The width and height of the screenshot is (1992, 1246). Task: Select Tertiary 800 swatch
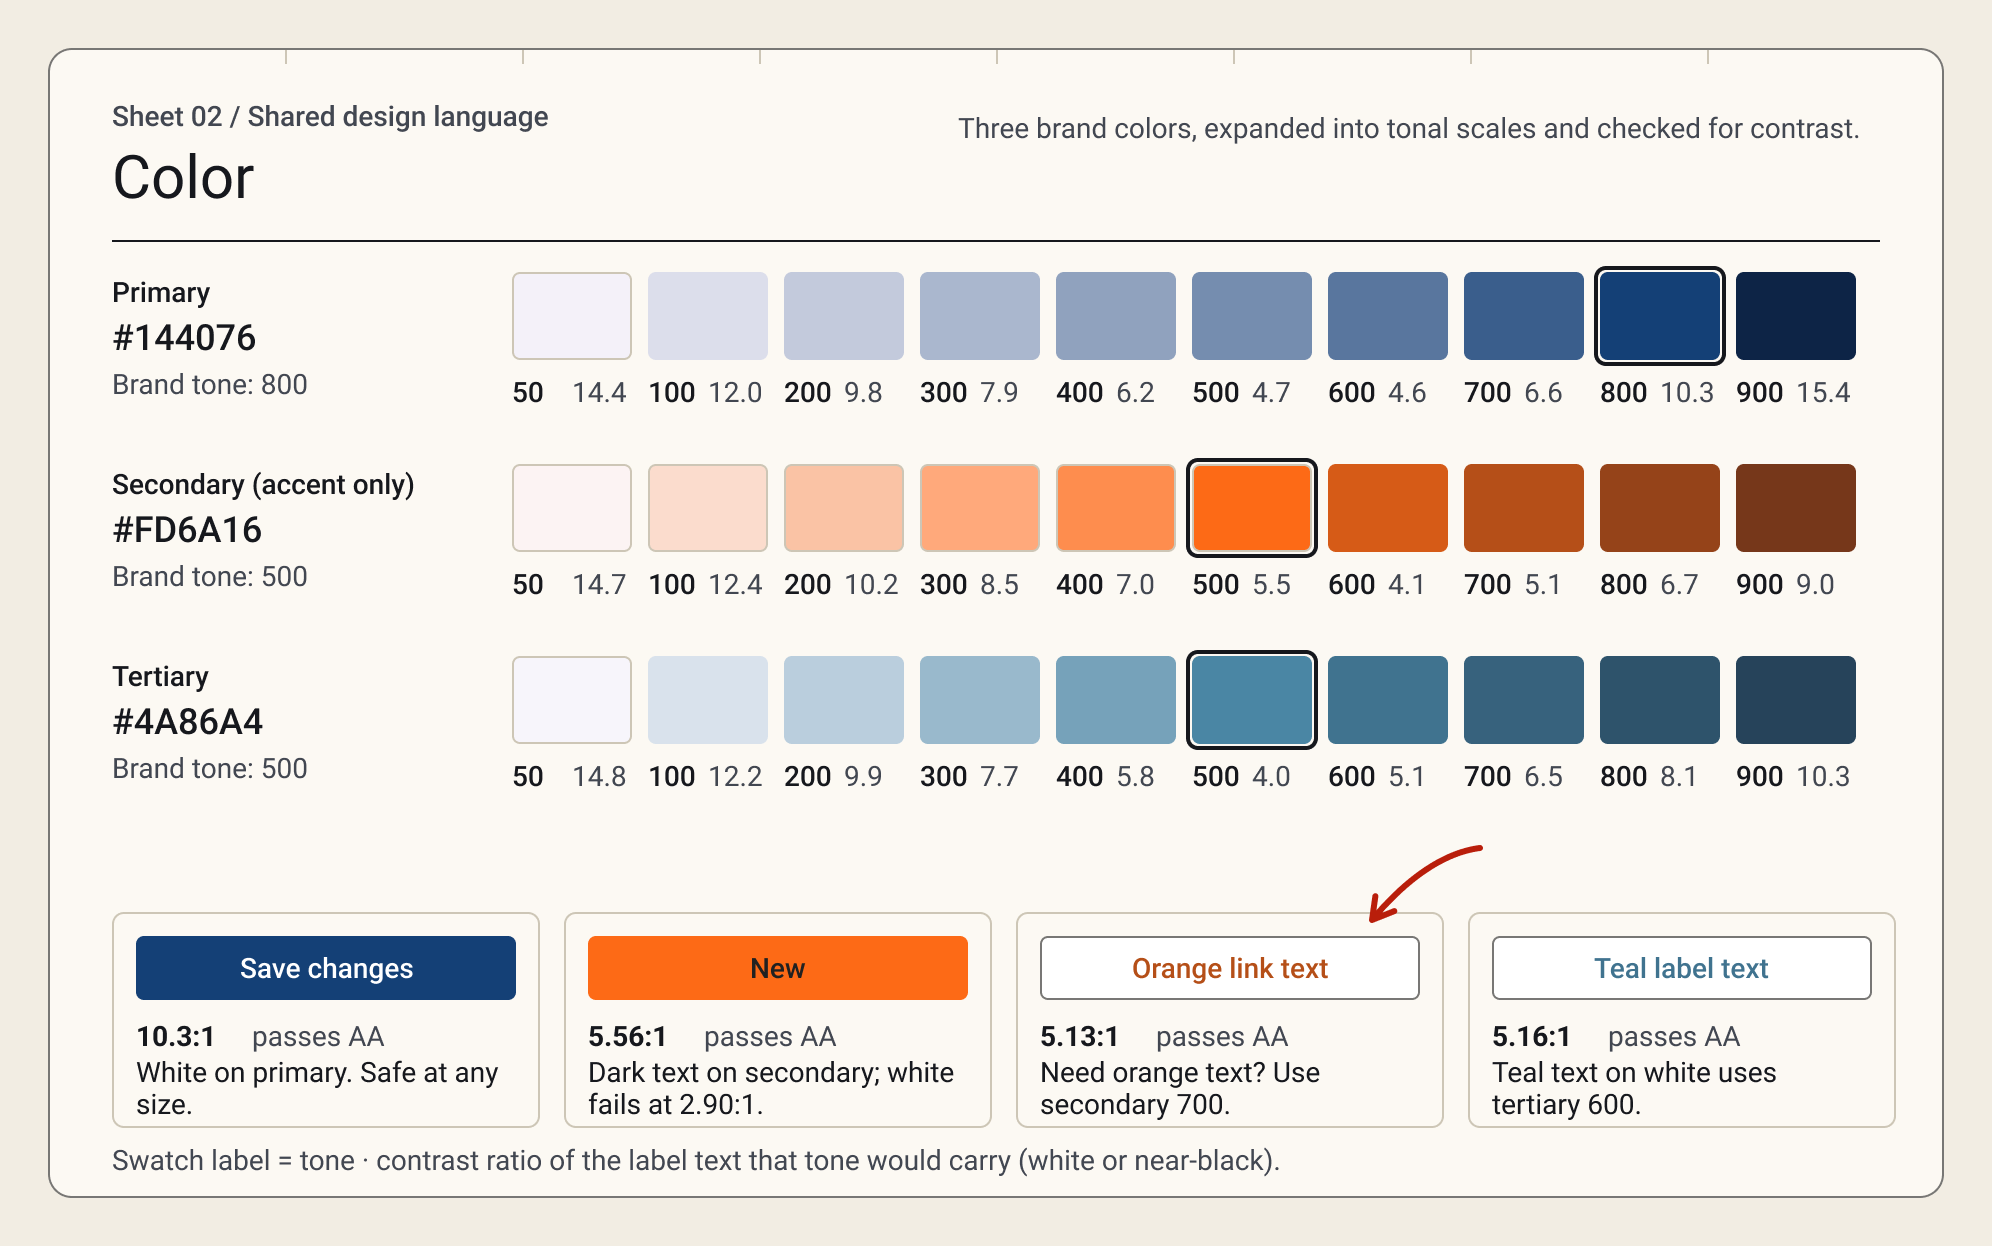[1660, 700]
